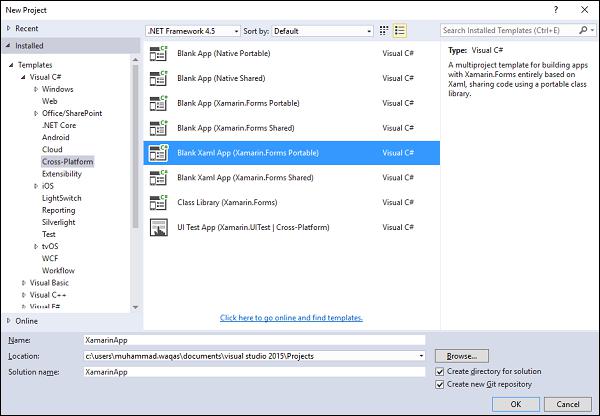
Task: Select the Test template category
Action: (49, 234)
